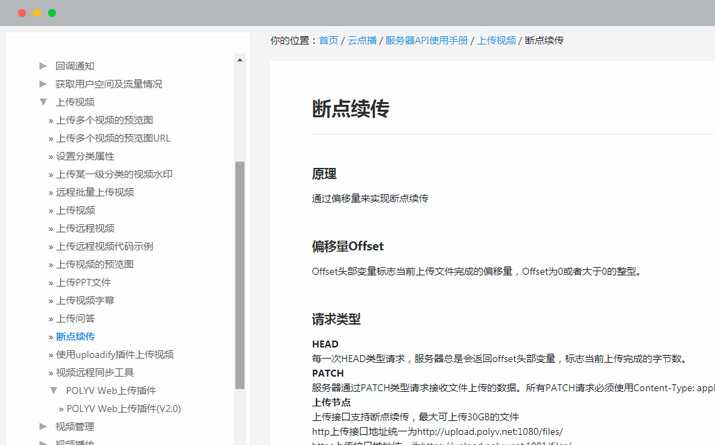The image size is (715, 445).
Task: Expand the 回调通知 tree node arrow
Action: 43,66
